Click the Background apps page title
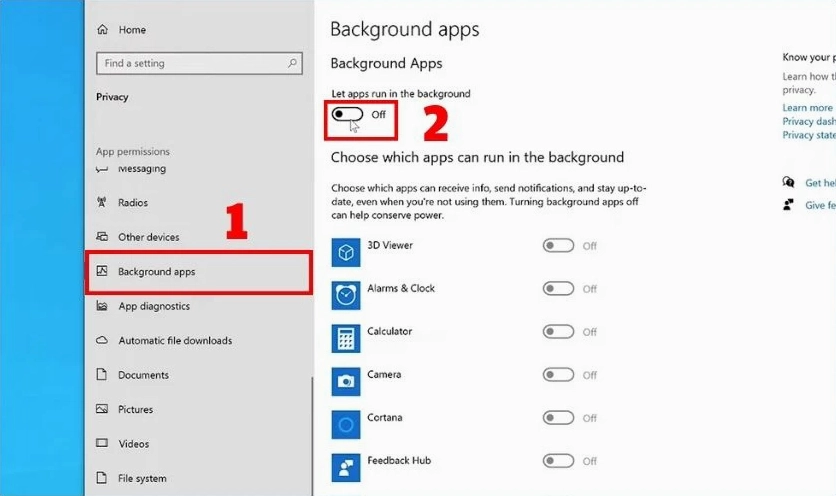Screen dimensions: 836x496 [x=405, y=29]
